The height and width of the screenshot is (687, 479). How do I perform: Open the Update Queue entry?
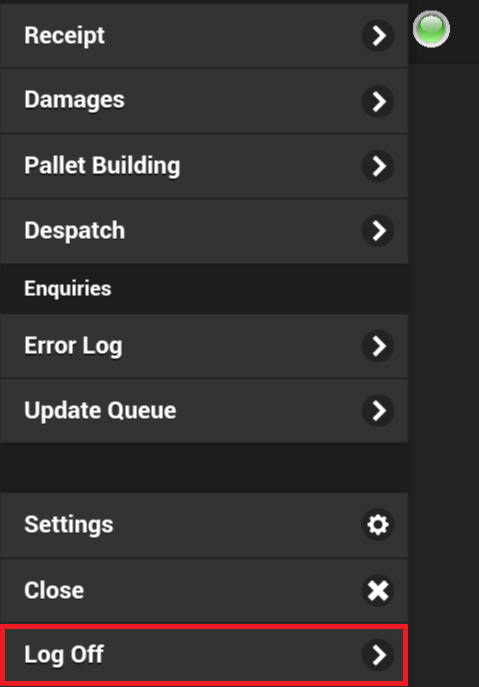[x=204, y=411]
